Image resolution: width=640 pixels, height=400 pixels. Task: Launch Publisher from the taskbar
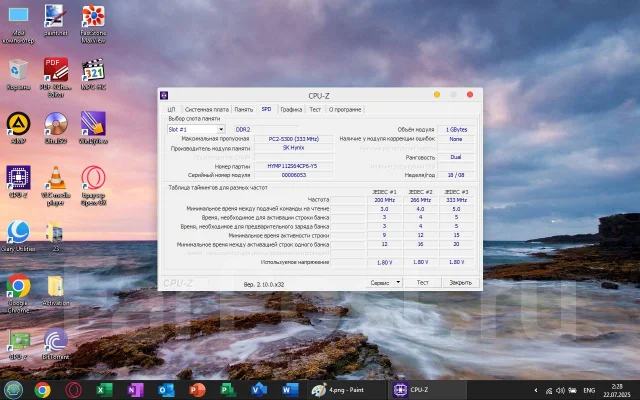pyautogui.click(x=228, y=390)
